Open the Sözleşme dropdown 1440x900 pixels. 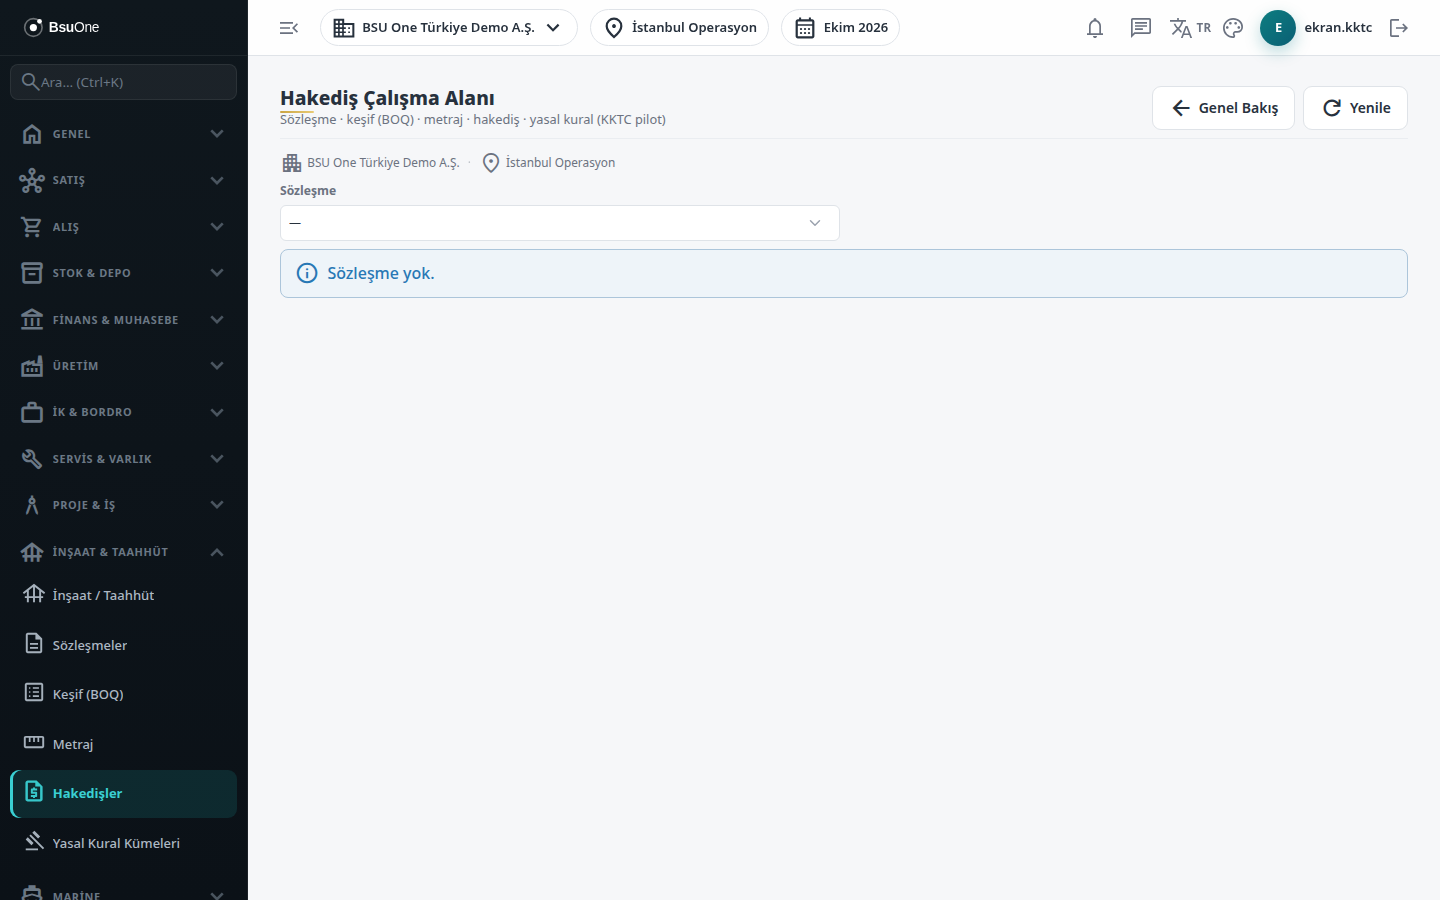(x=560, y=223)
